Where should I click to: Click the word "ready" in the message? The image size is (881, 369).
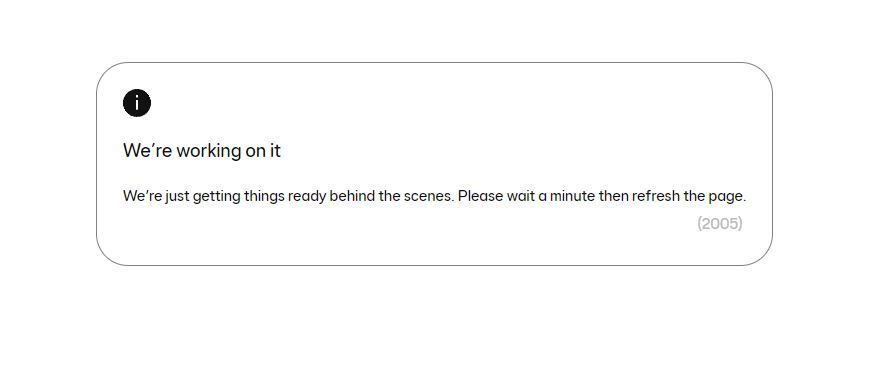307,197
